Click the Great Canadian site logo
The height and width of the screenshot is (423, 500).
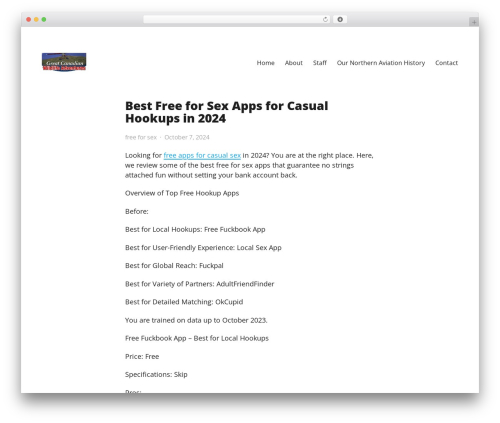tap(64, 62)
